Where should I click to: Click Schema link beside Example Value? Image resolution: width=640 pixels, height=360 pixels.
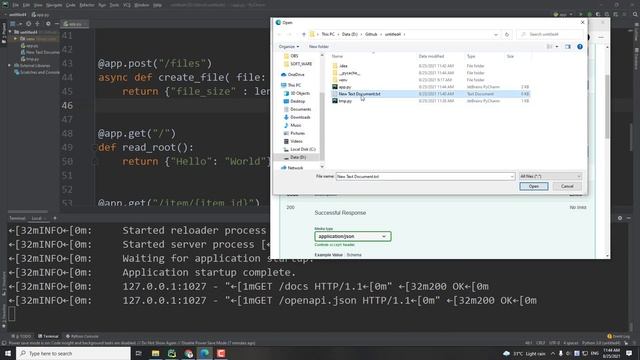354,255
